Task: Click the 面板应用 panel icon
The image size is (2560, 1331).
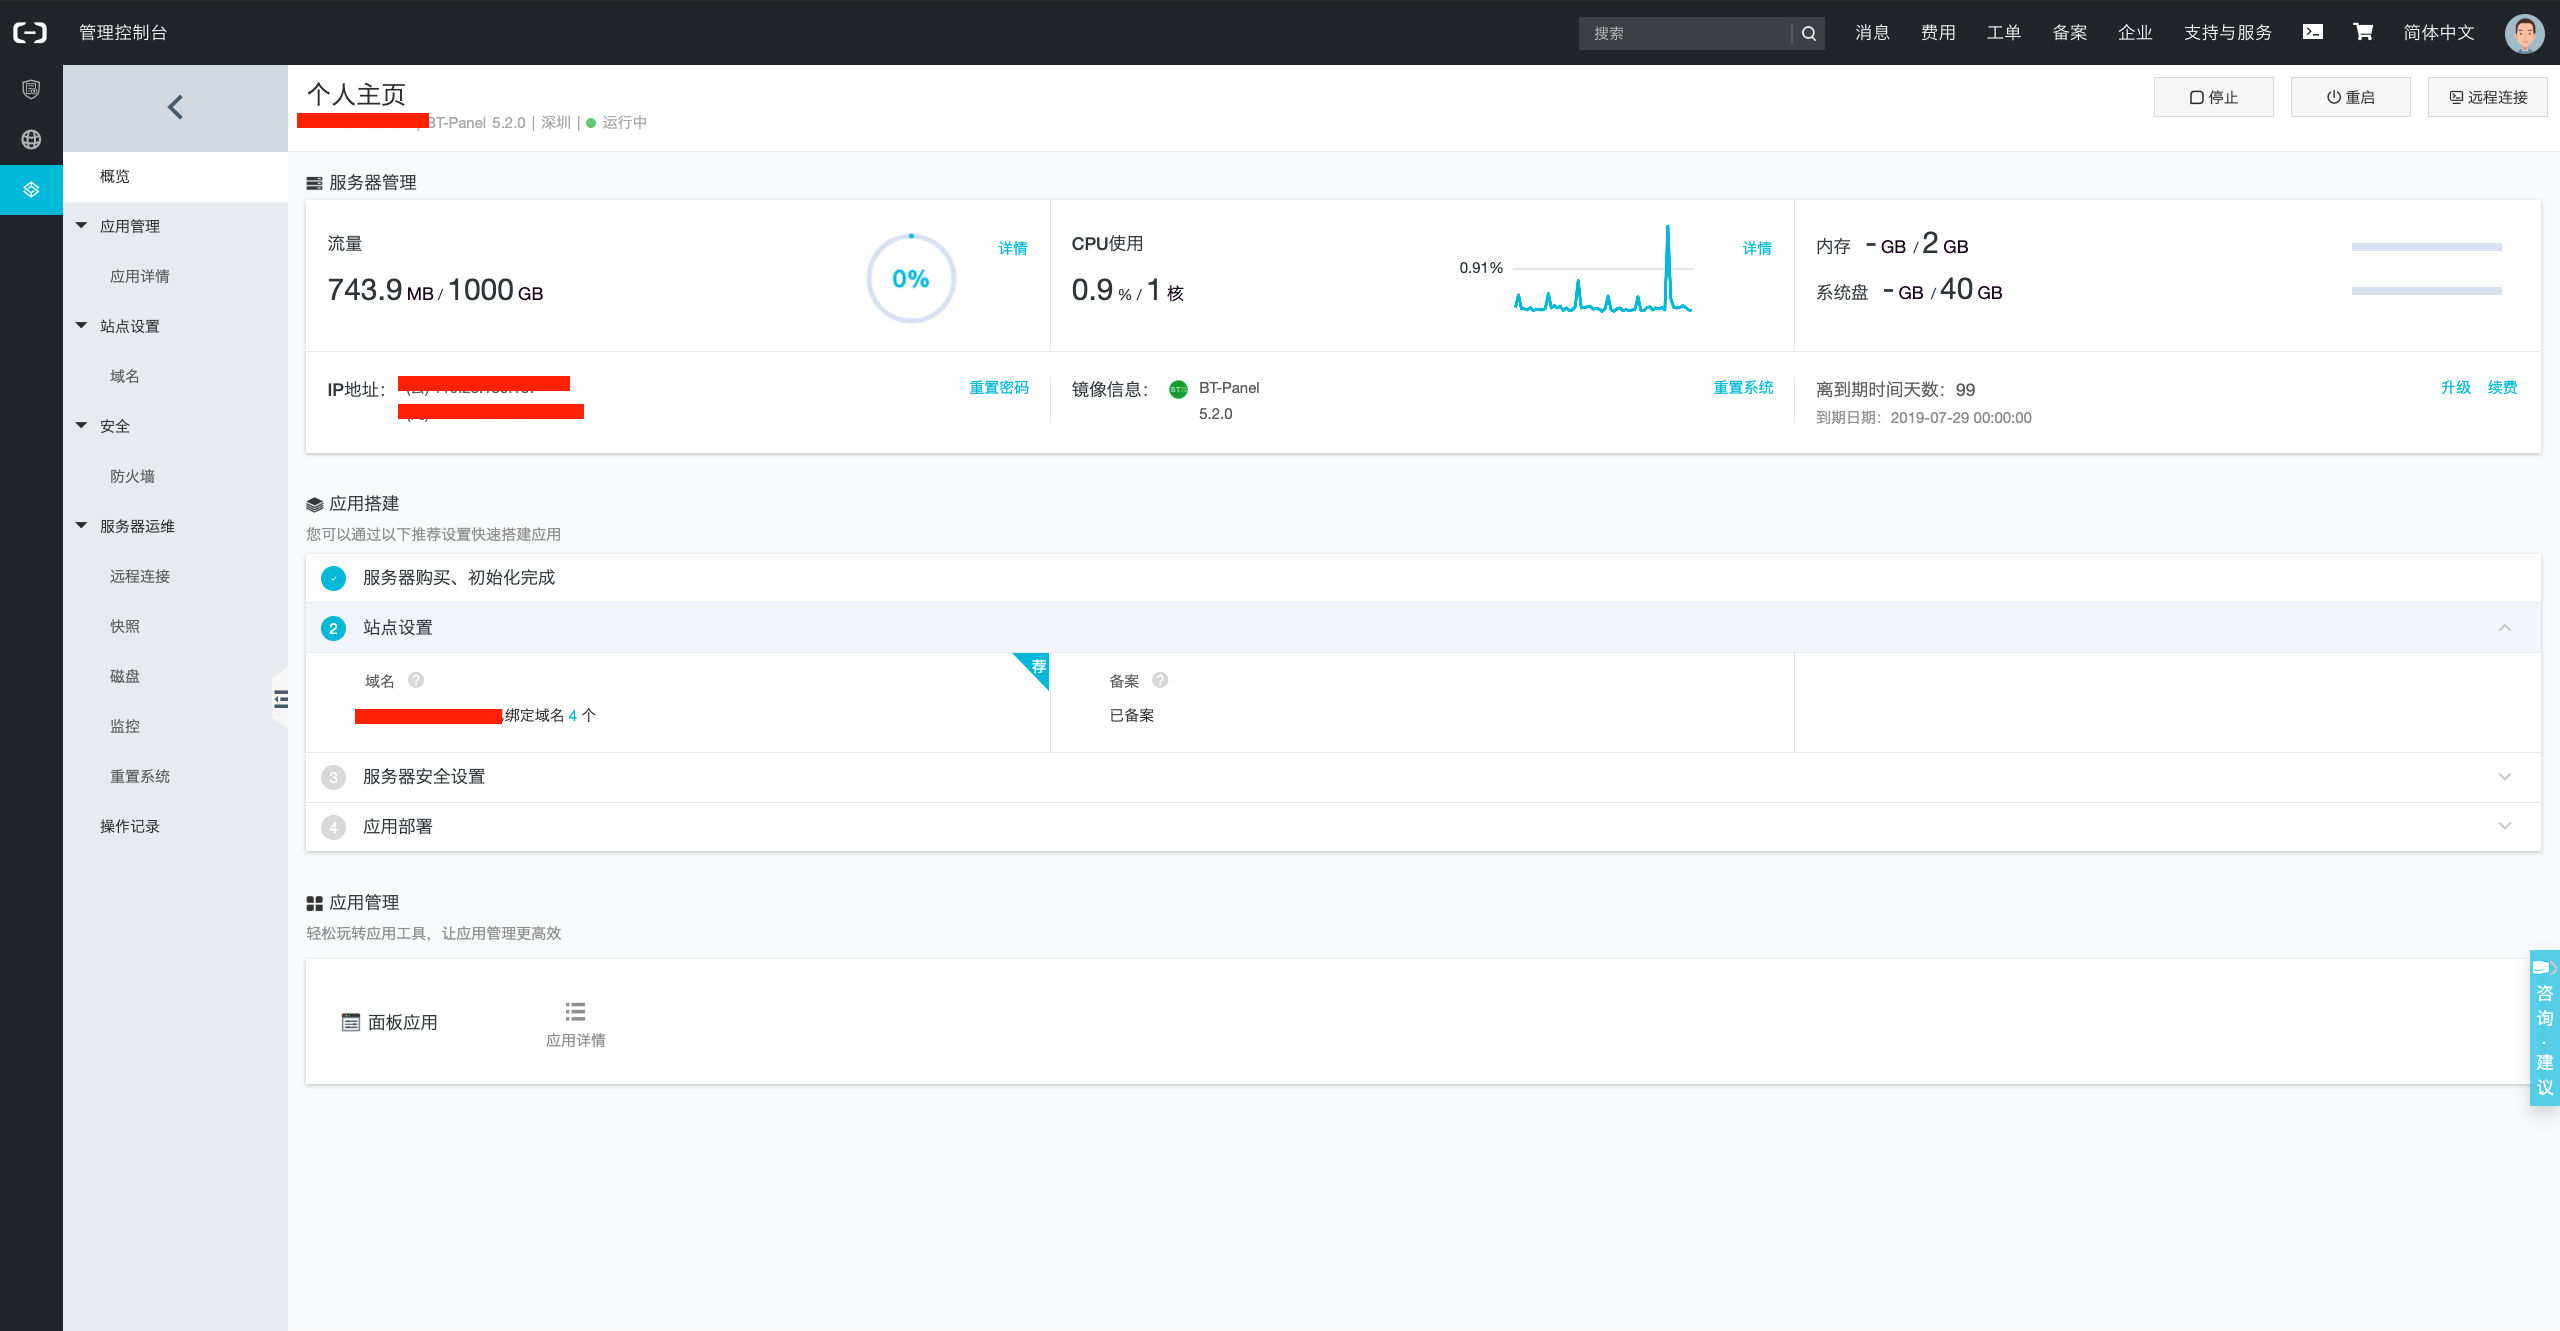Action: coord(351,1022)
